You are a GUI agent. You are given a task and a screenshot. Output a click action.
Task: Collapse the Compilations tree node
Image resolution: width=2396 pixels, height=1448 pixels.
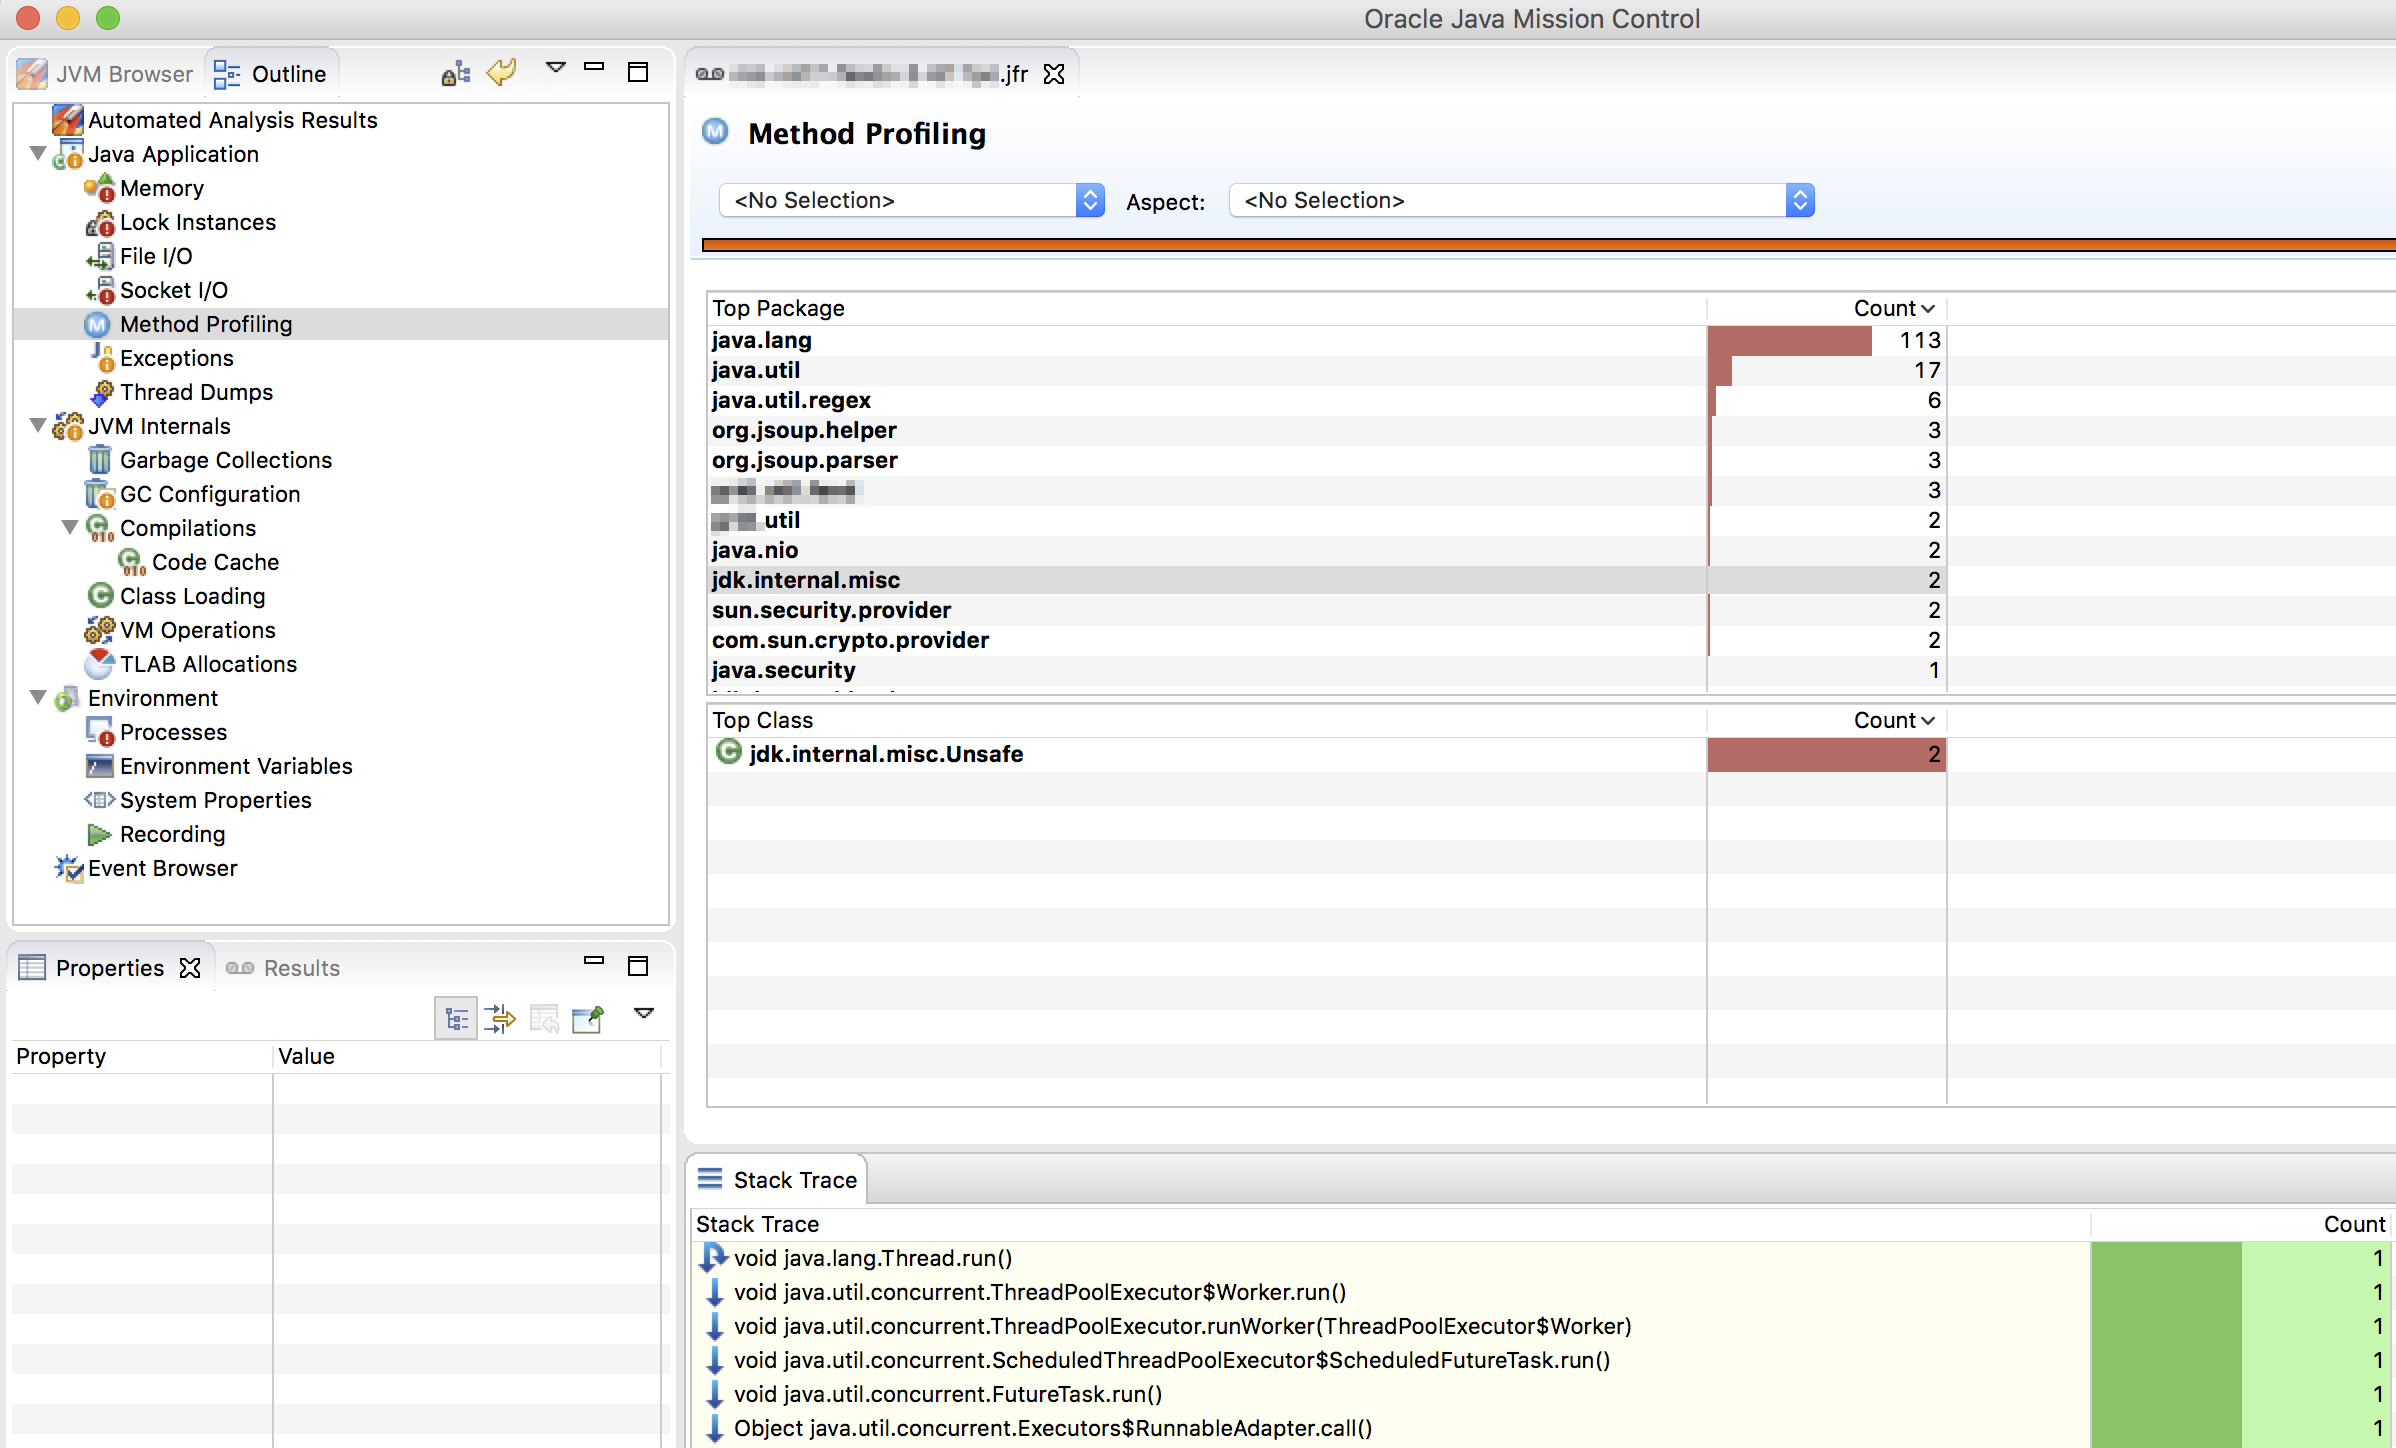(70, 528)
